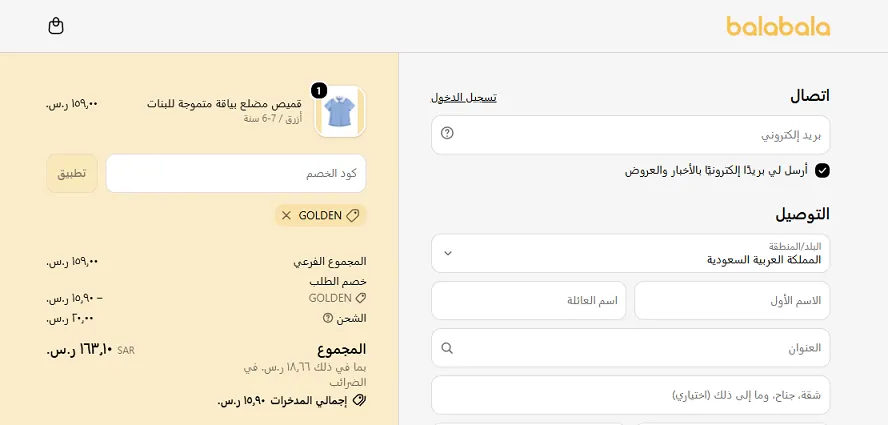Click the search icon in address field

click(447, 348)
